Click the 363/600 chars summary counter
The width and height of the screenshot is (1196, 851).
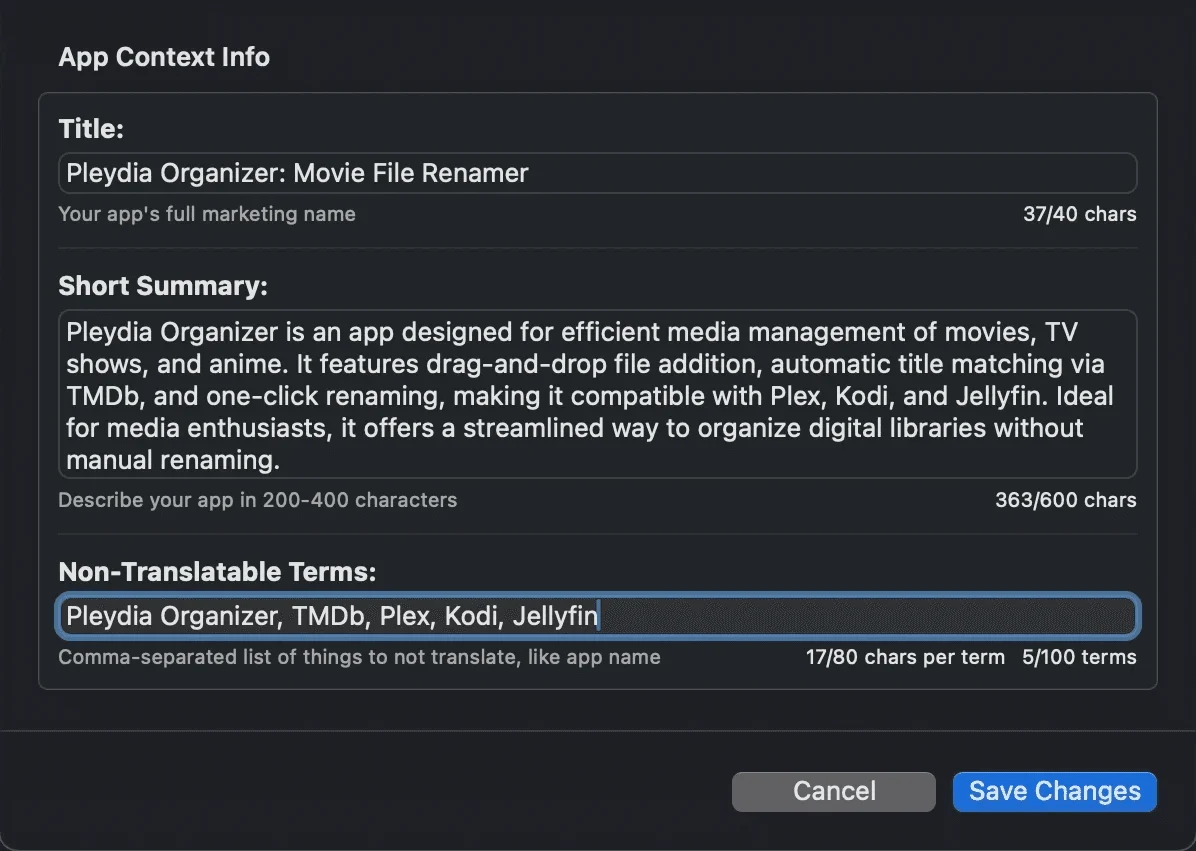tap(1065, 500)
